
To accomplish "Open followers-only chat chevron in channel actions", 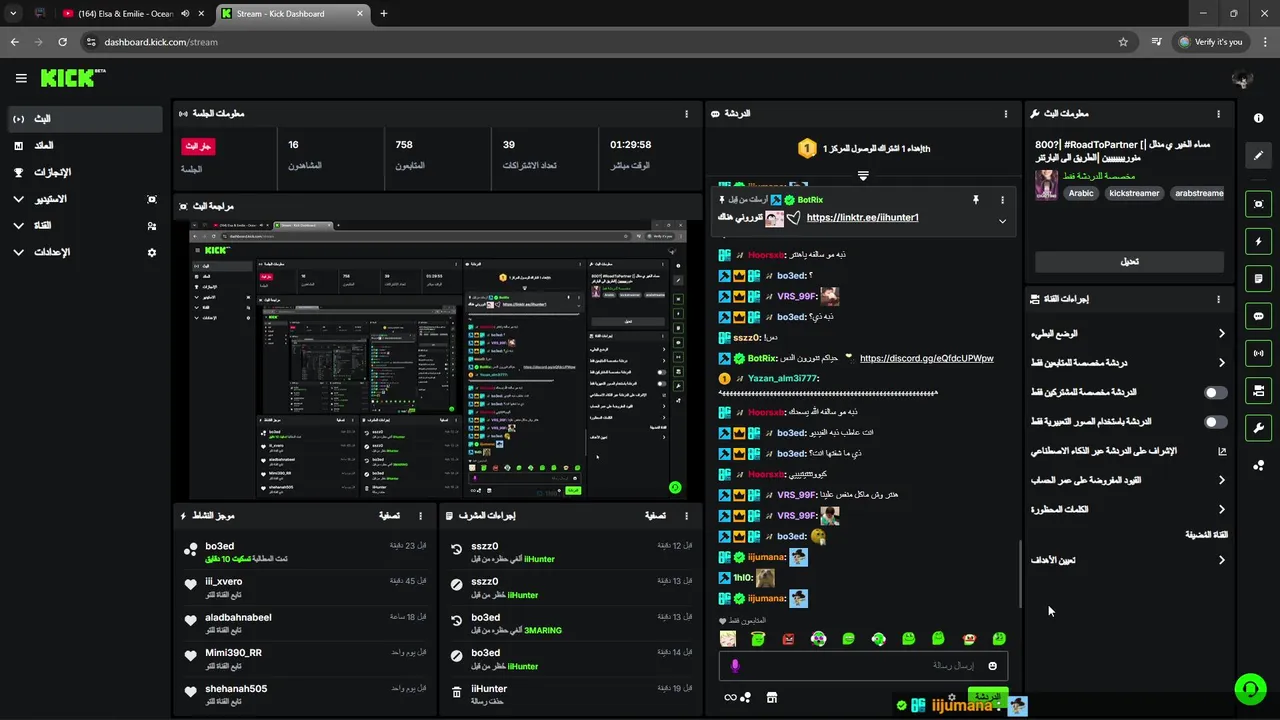I will (x=1221, y=363).
